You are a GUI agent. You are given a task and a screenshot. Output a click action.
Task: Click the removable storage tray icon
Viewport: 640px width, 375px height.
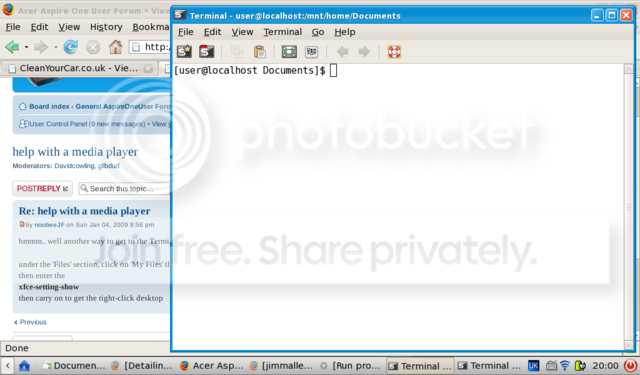tap(551, 366)
